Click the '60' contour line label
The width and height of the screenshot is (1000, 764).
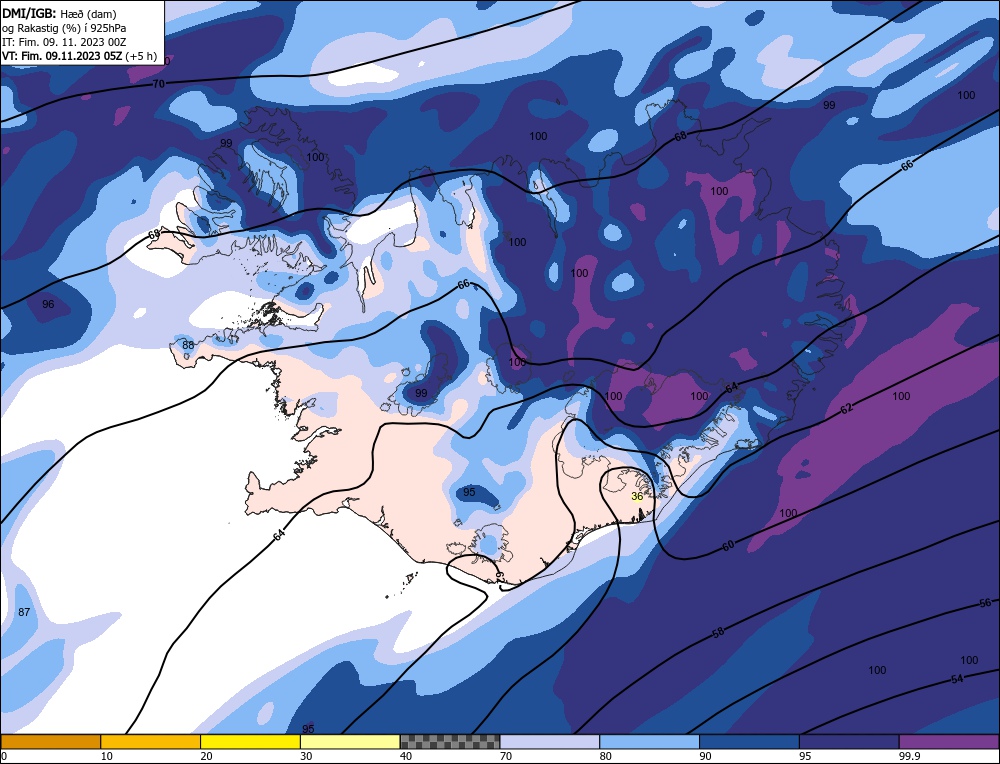pyautogui.click(x=728, y=546)
